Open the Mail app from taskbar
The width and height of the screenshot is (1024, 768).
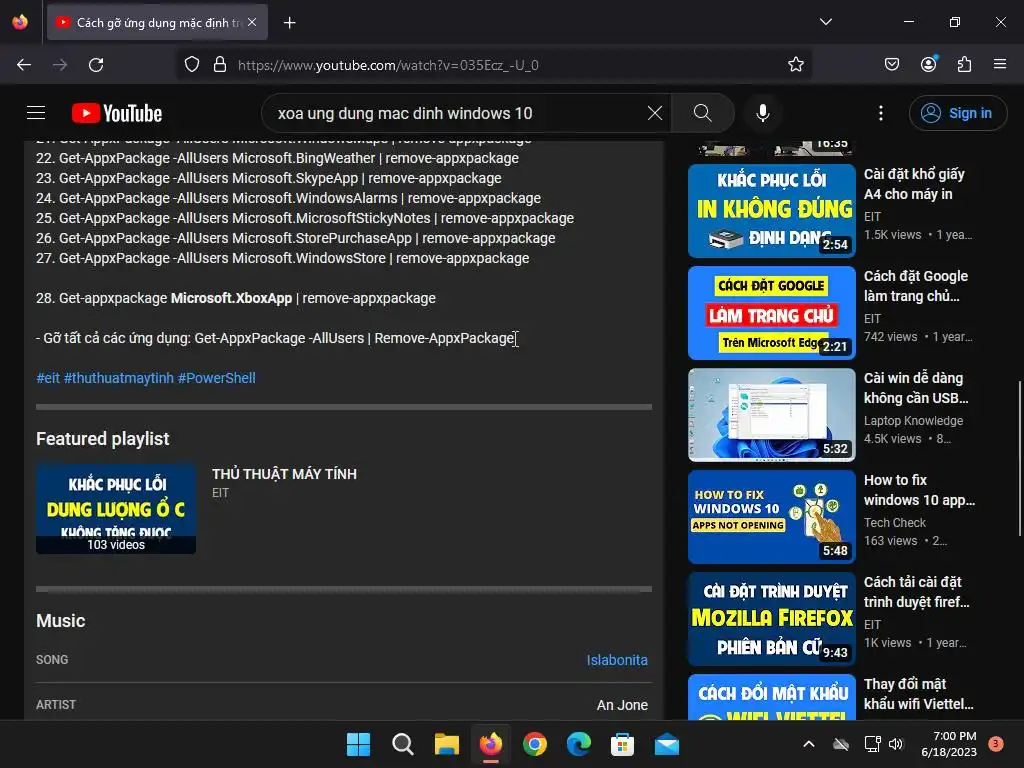click(667, 744)
